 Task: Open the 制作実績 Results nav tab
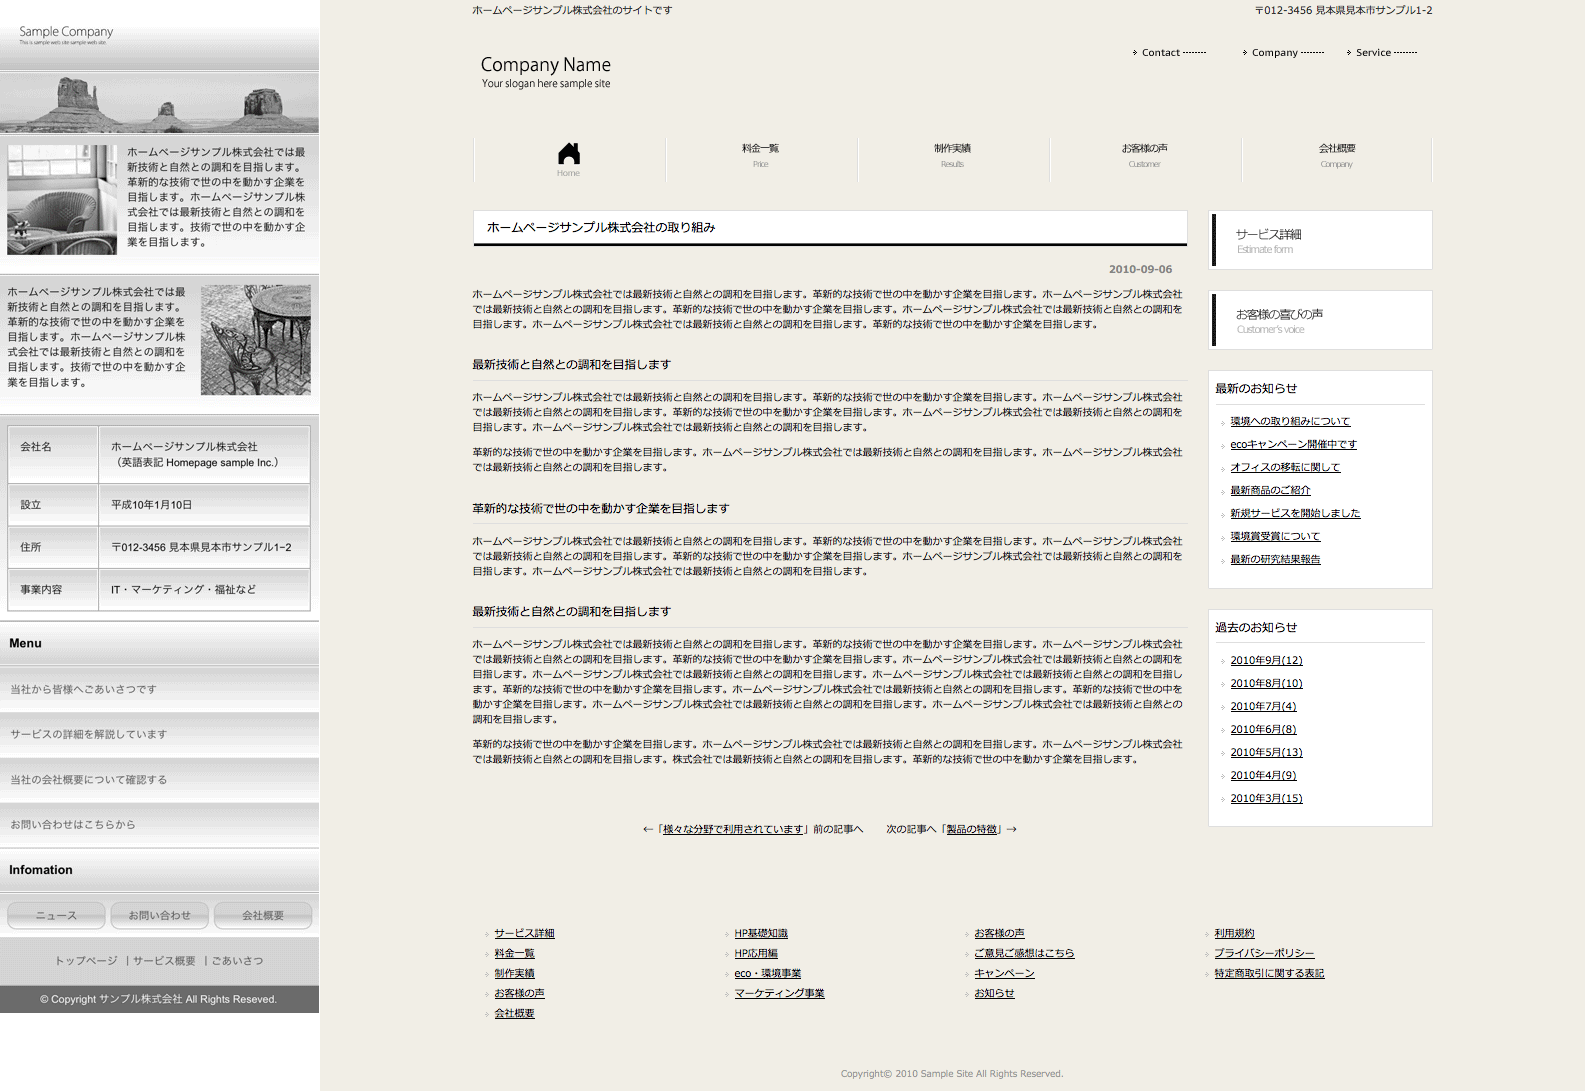[x=952, y=155]
